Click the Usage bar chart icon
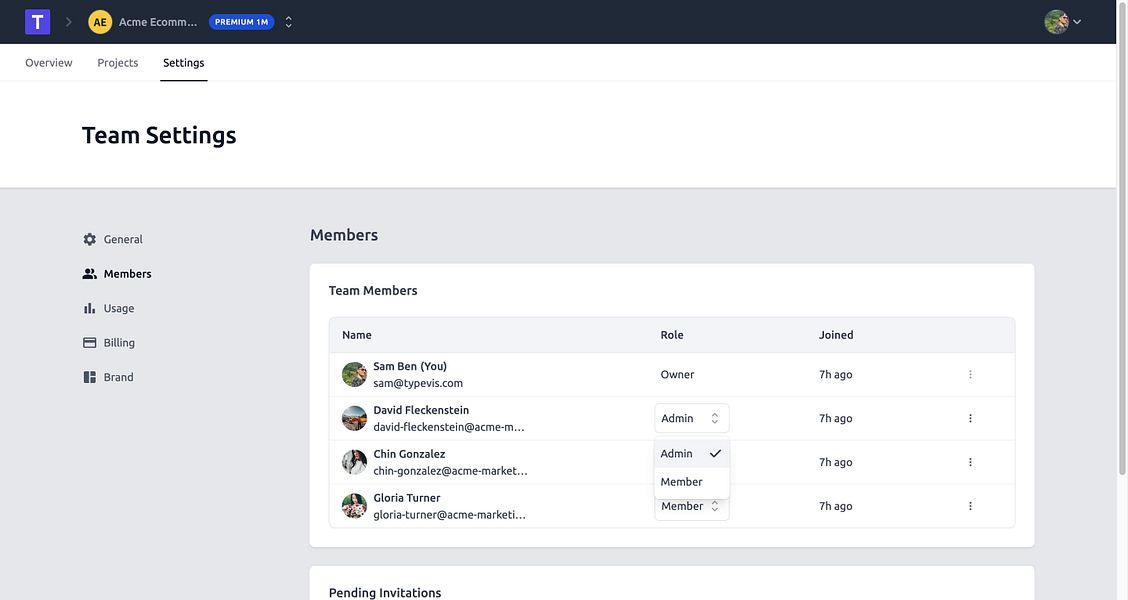 pyautogui.click(x=90, y=309)
